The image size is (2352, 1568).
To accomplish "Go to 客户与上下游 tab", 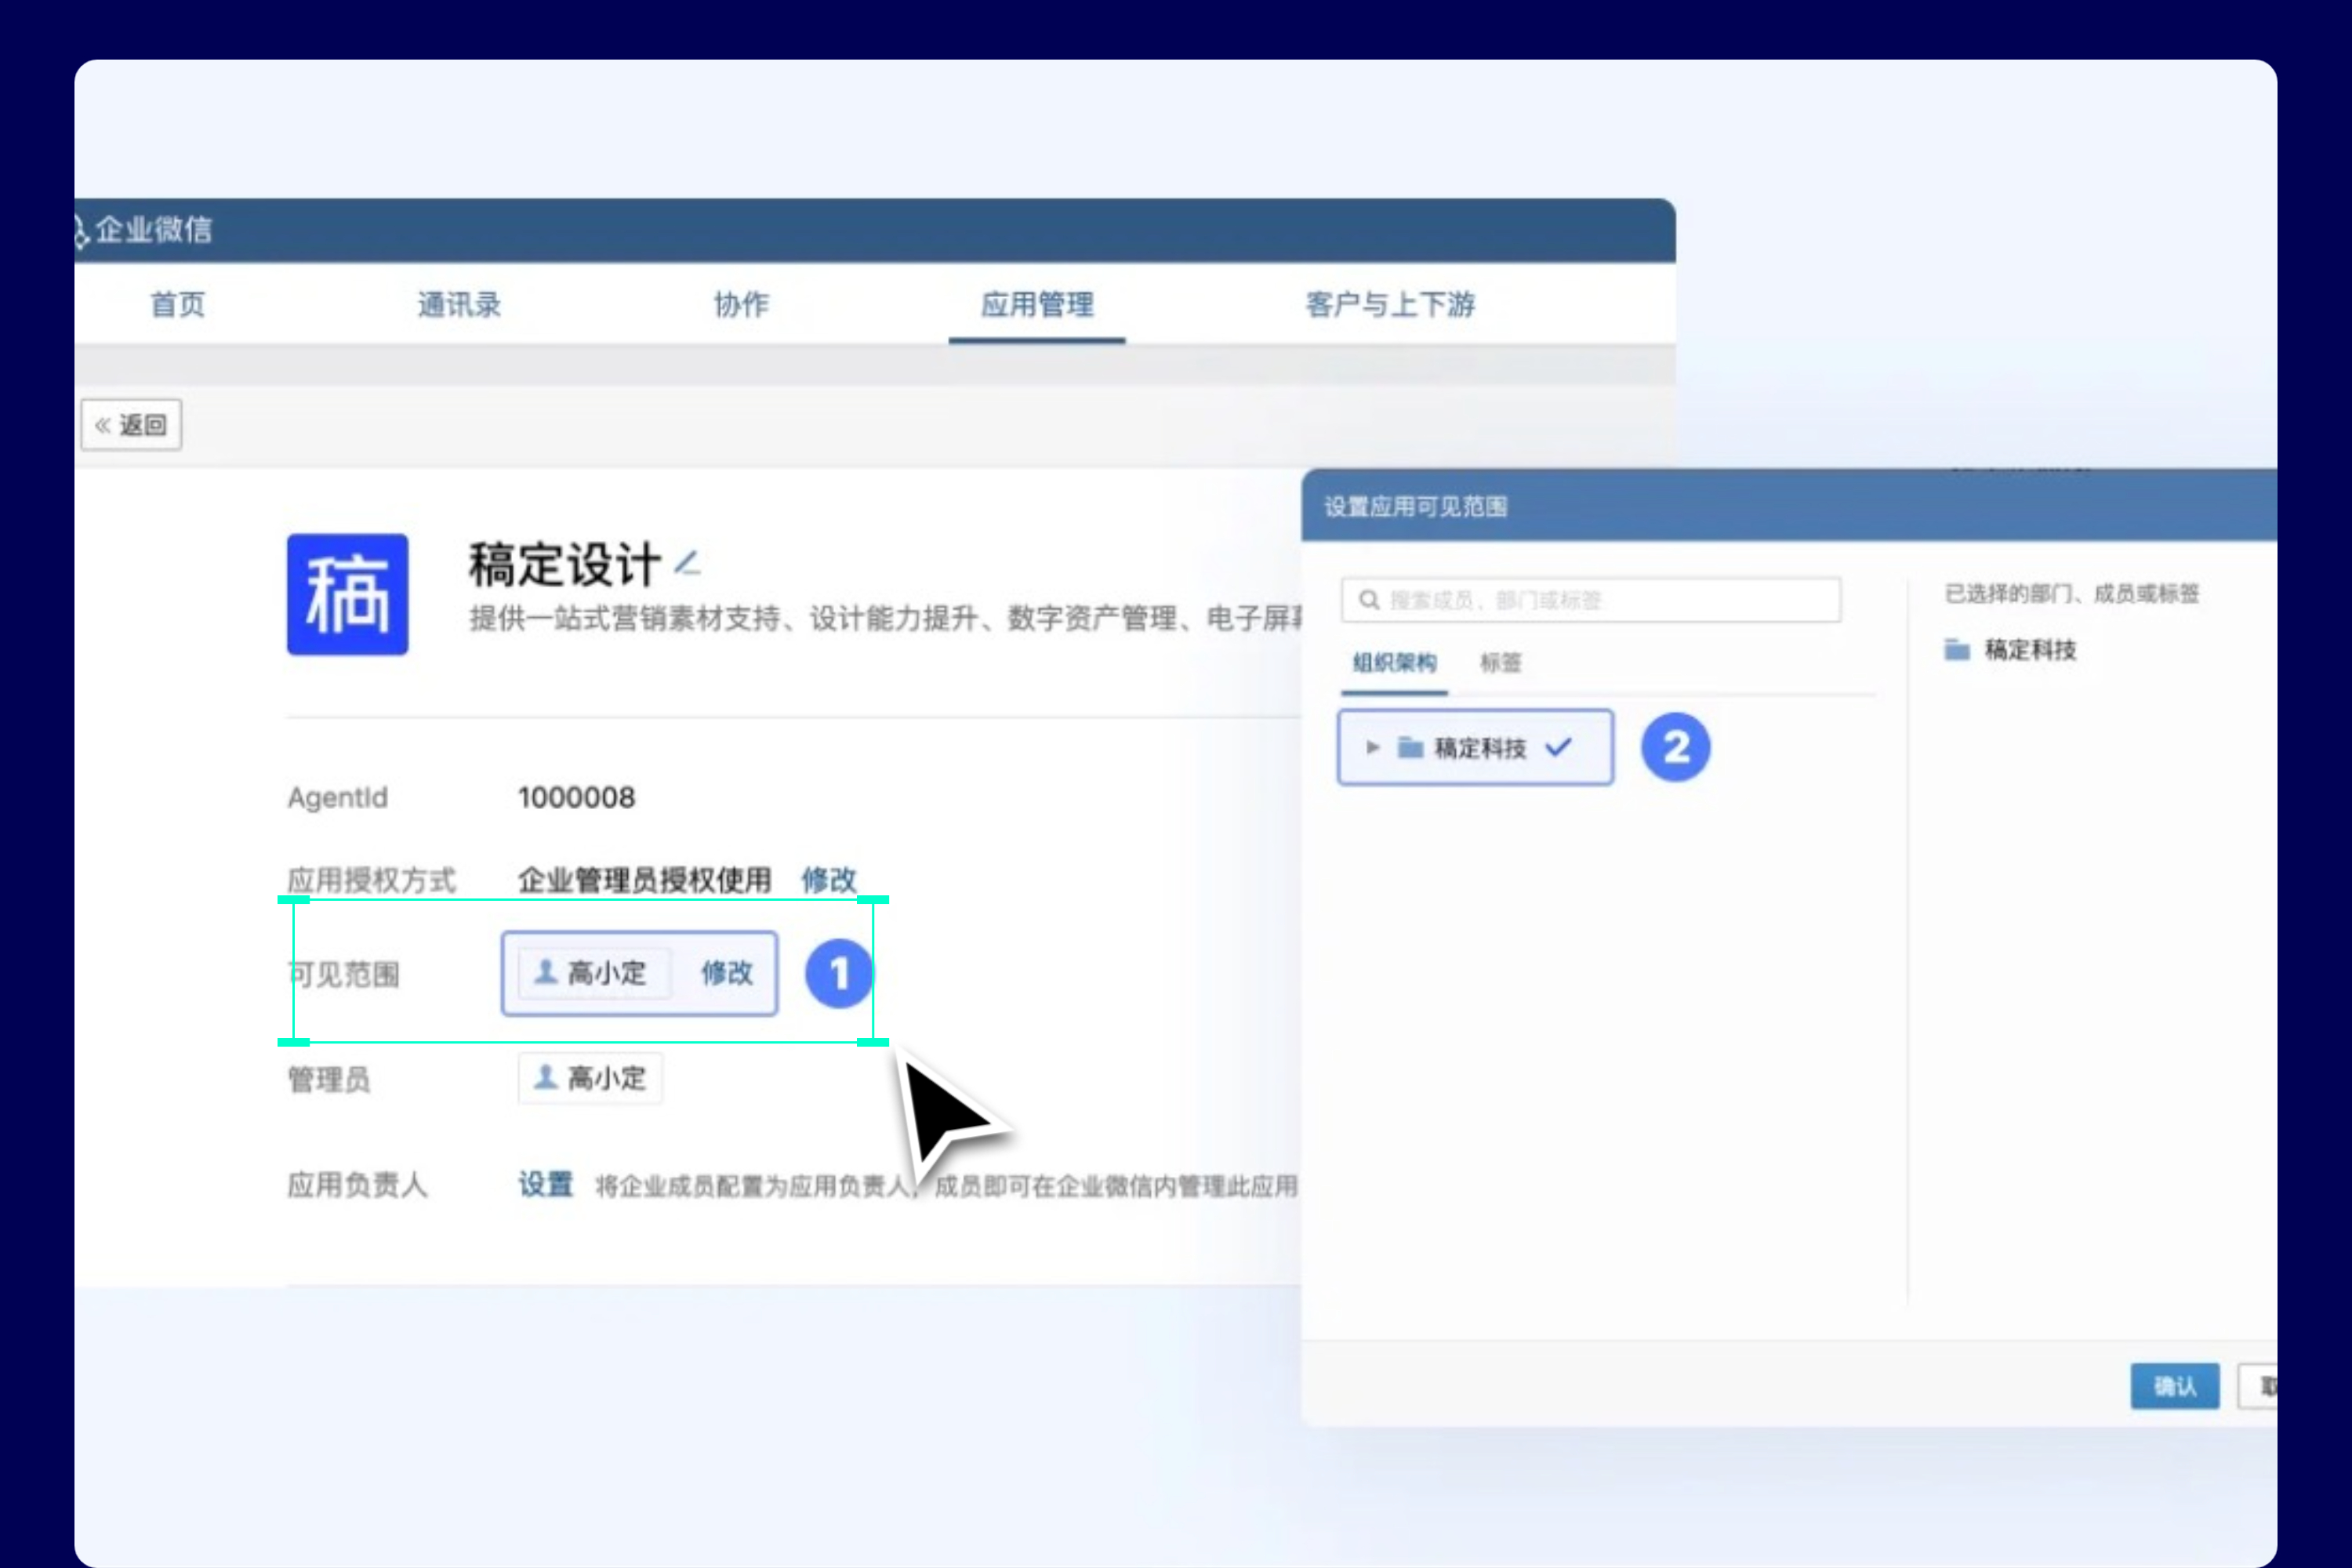I will (1390, 304).
